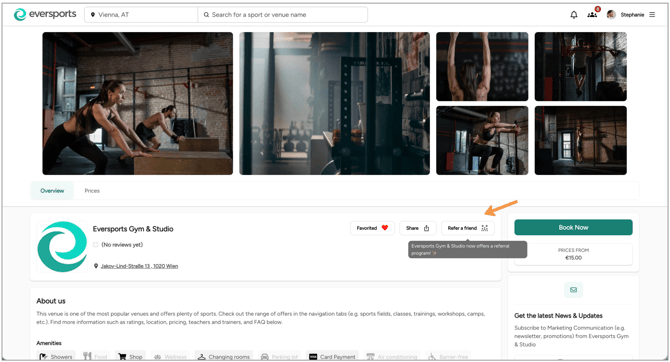Click the envelope newsletter icon
This screenshot has width=670, height=362.
pyautogui.click(x=573, y=290)
